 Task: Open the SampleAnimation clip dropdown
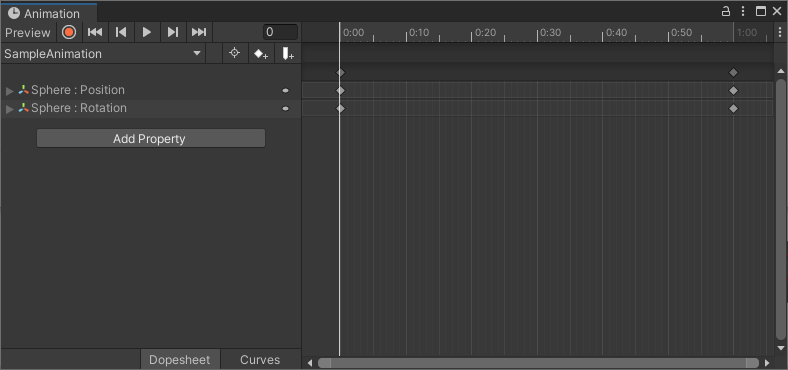tap(103, 54)
